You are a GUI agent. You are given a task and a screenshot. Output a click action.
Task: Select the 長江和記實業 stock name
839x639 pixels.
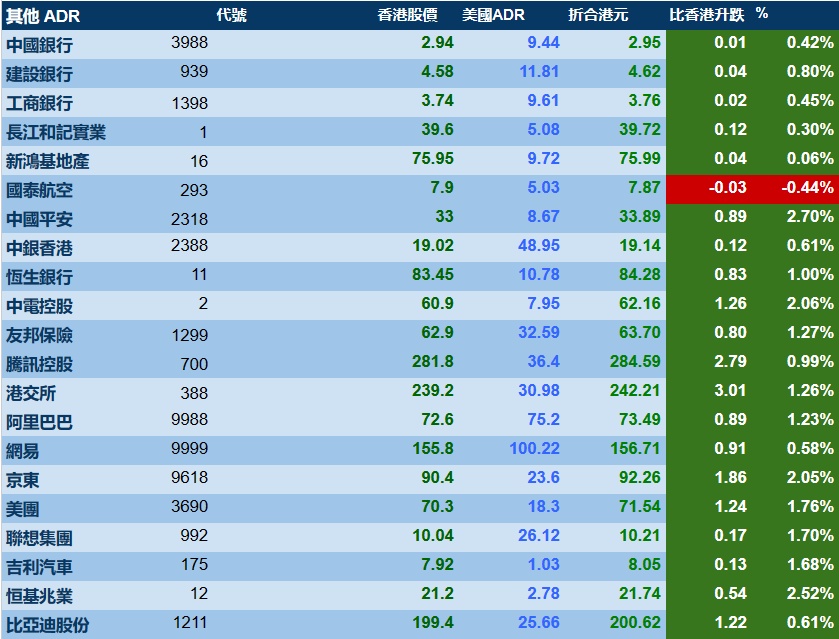56,132
